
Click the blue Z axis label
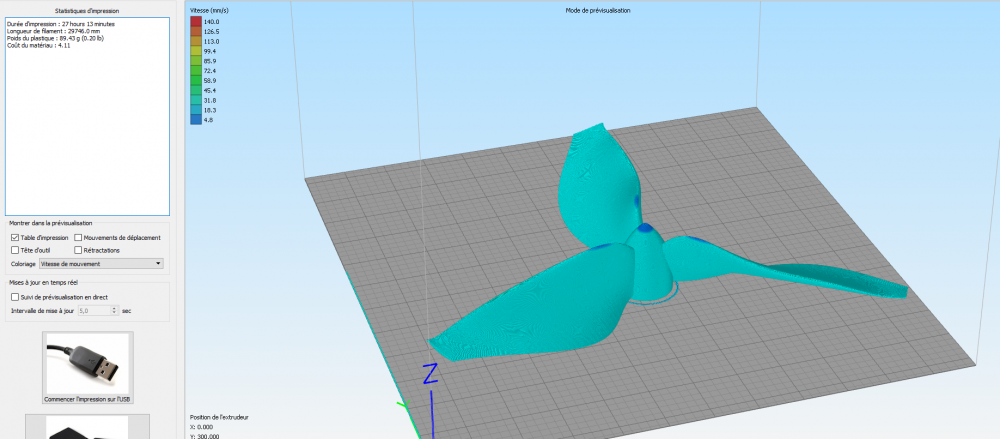431,373
